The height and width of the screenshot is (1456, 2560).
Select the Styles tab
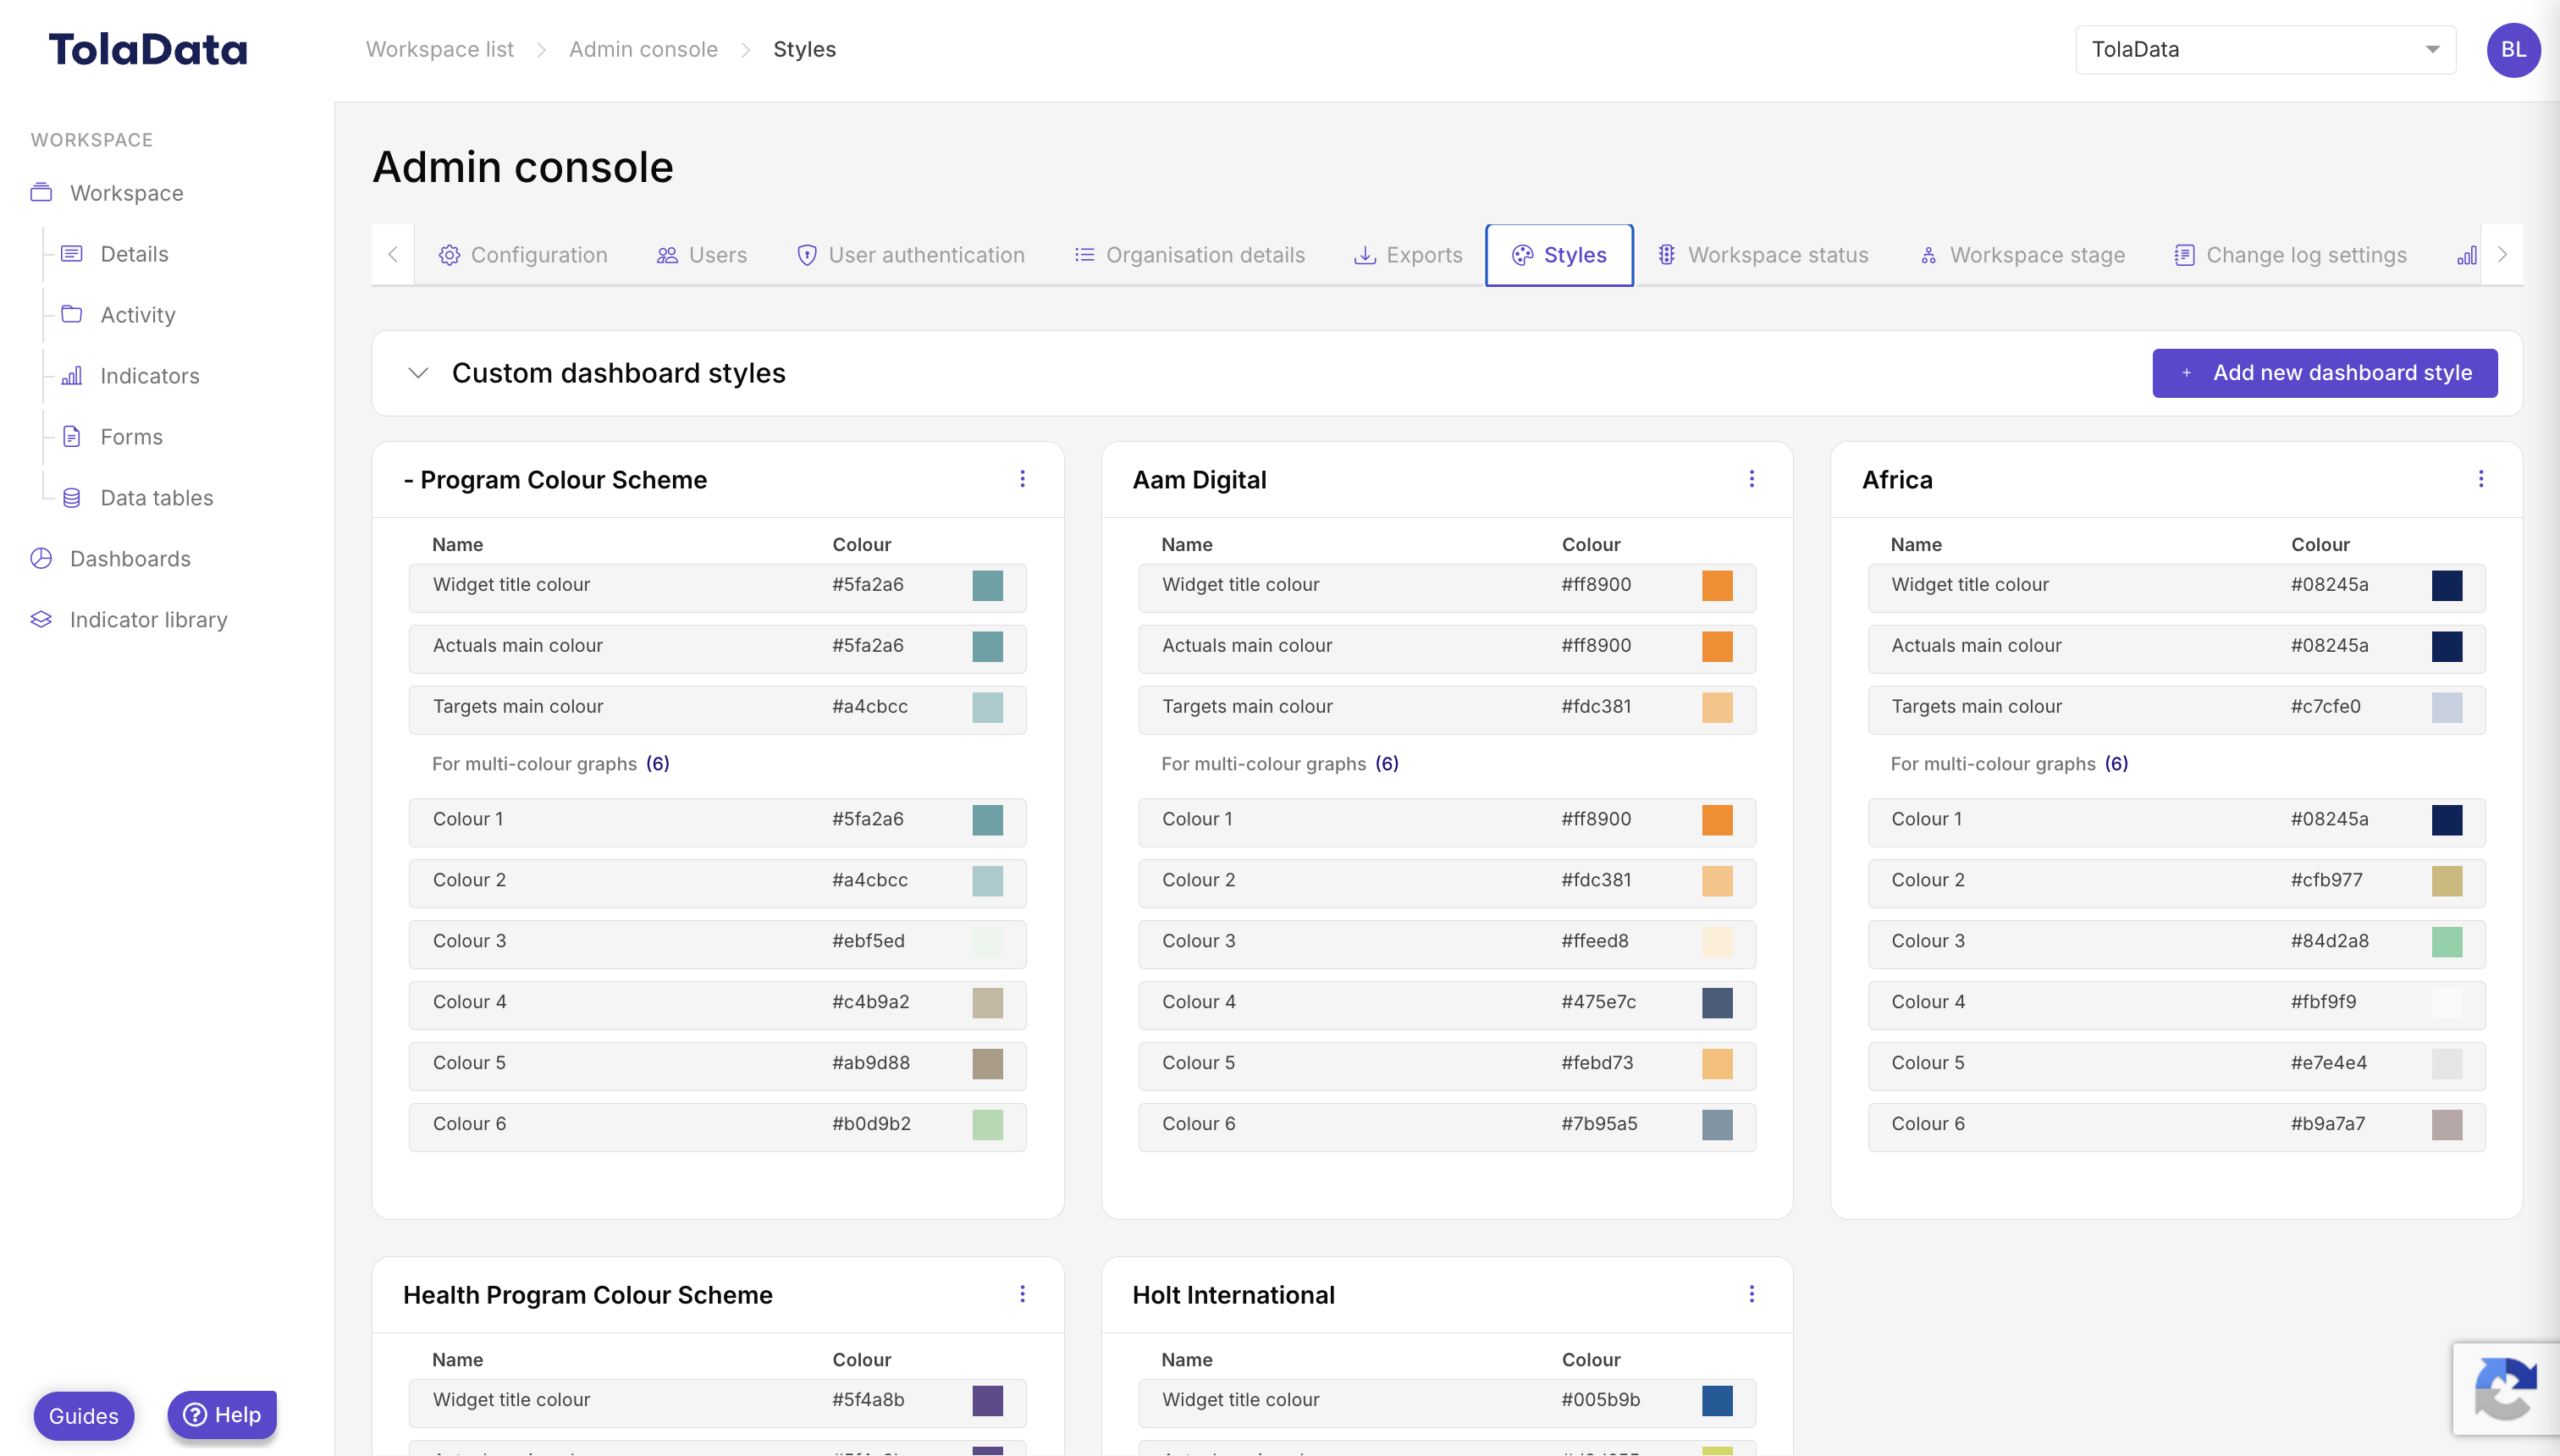coord(1559,256)
